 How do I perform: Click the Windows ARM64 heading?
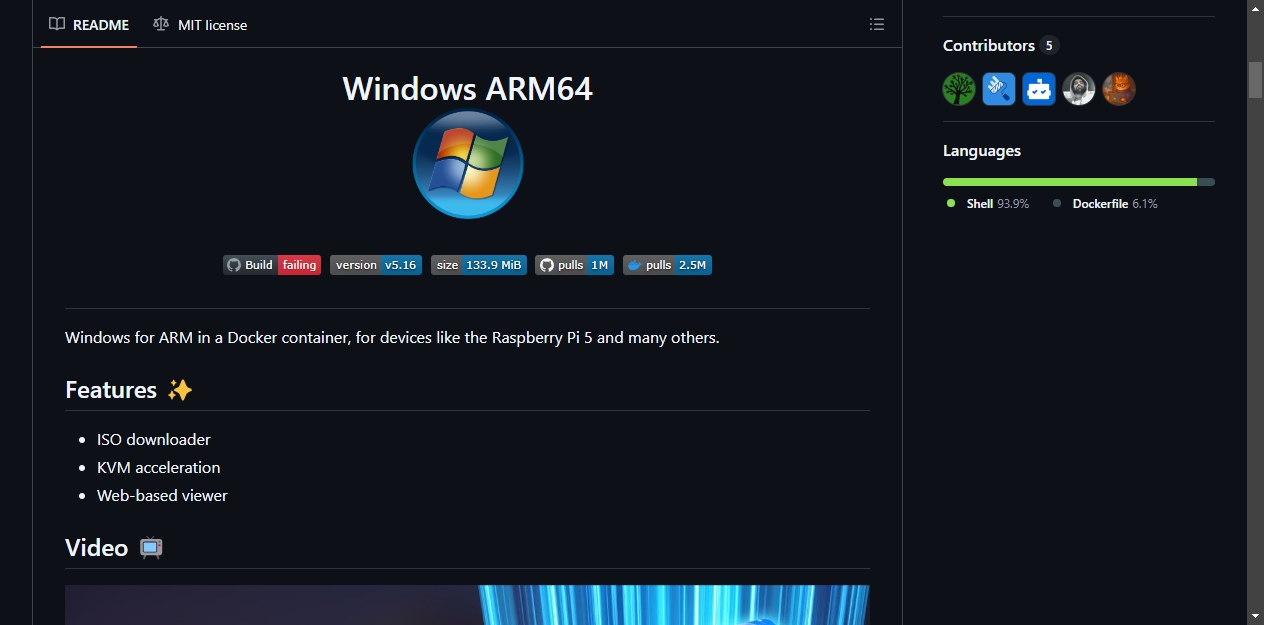468,89
